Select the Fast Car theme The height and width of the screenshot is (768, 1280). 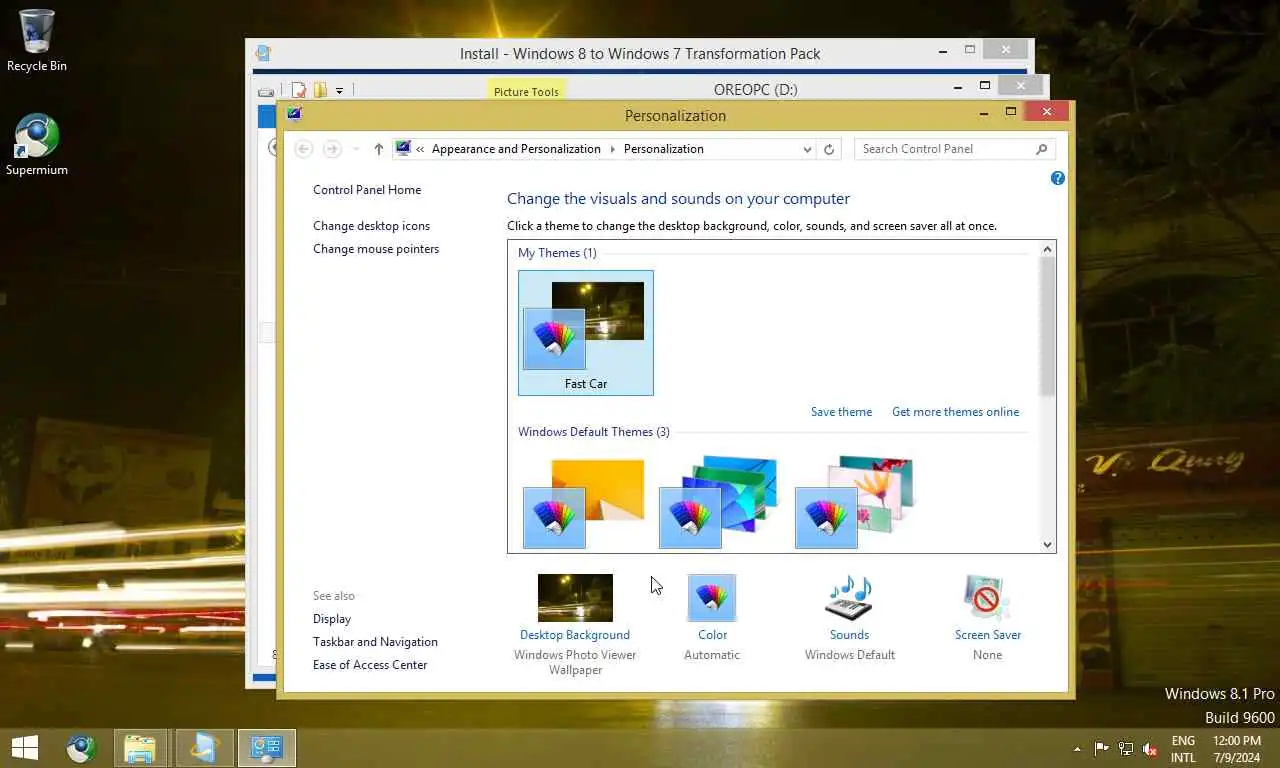[586, 333]
